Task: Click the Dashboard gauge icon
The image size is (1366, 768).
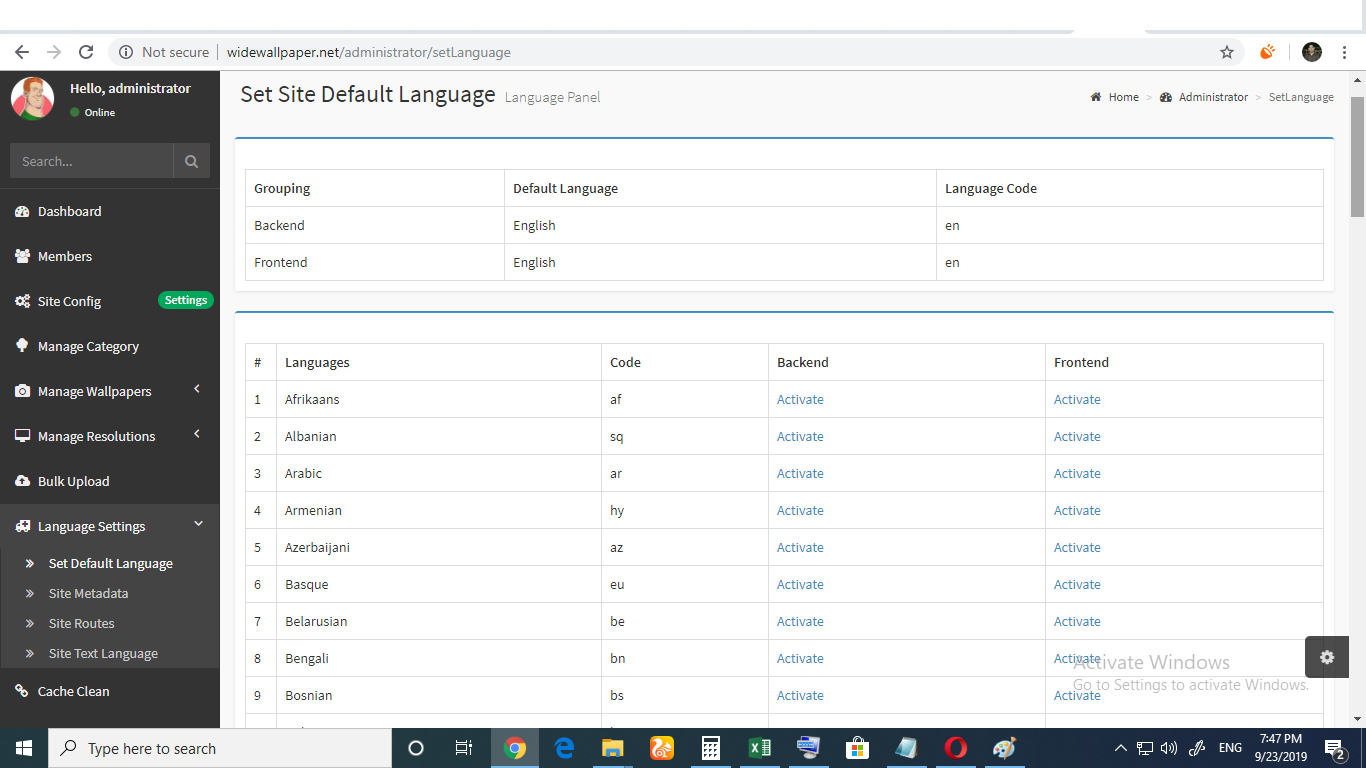Action: 22,212
